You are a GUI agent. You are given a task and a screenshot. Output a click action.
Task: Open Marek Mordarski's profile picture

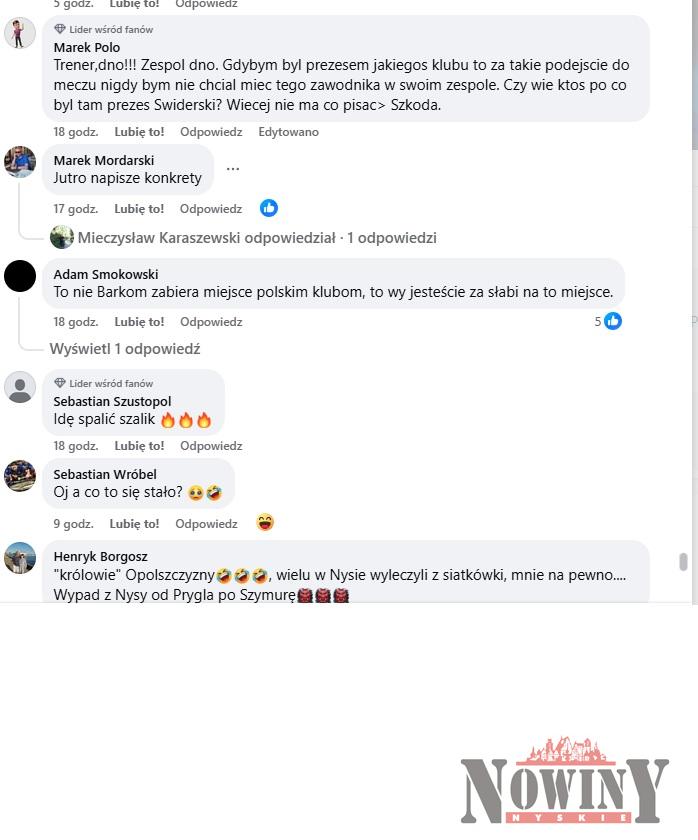[20, 161]
